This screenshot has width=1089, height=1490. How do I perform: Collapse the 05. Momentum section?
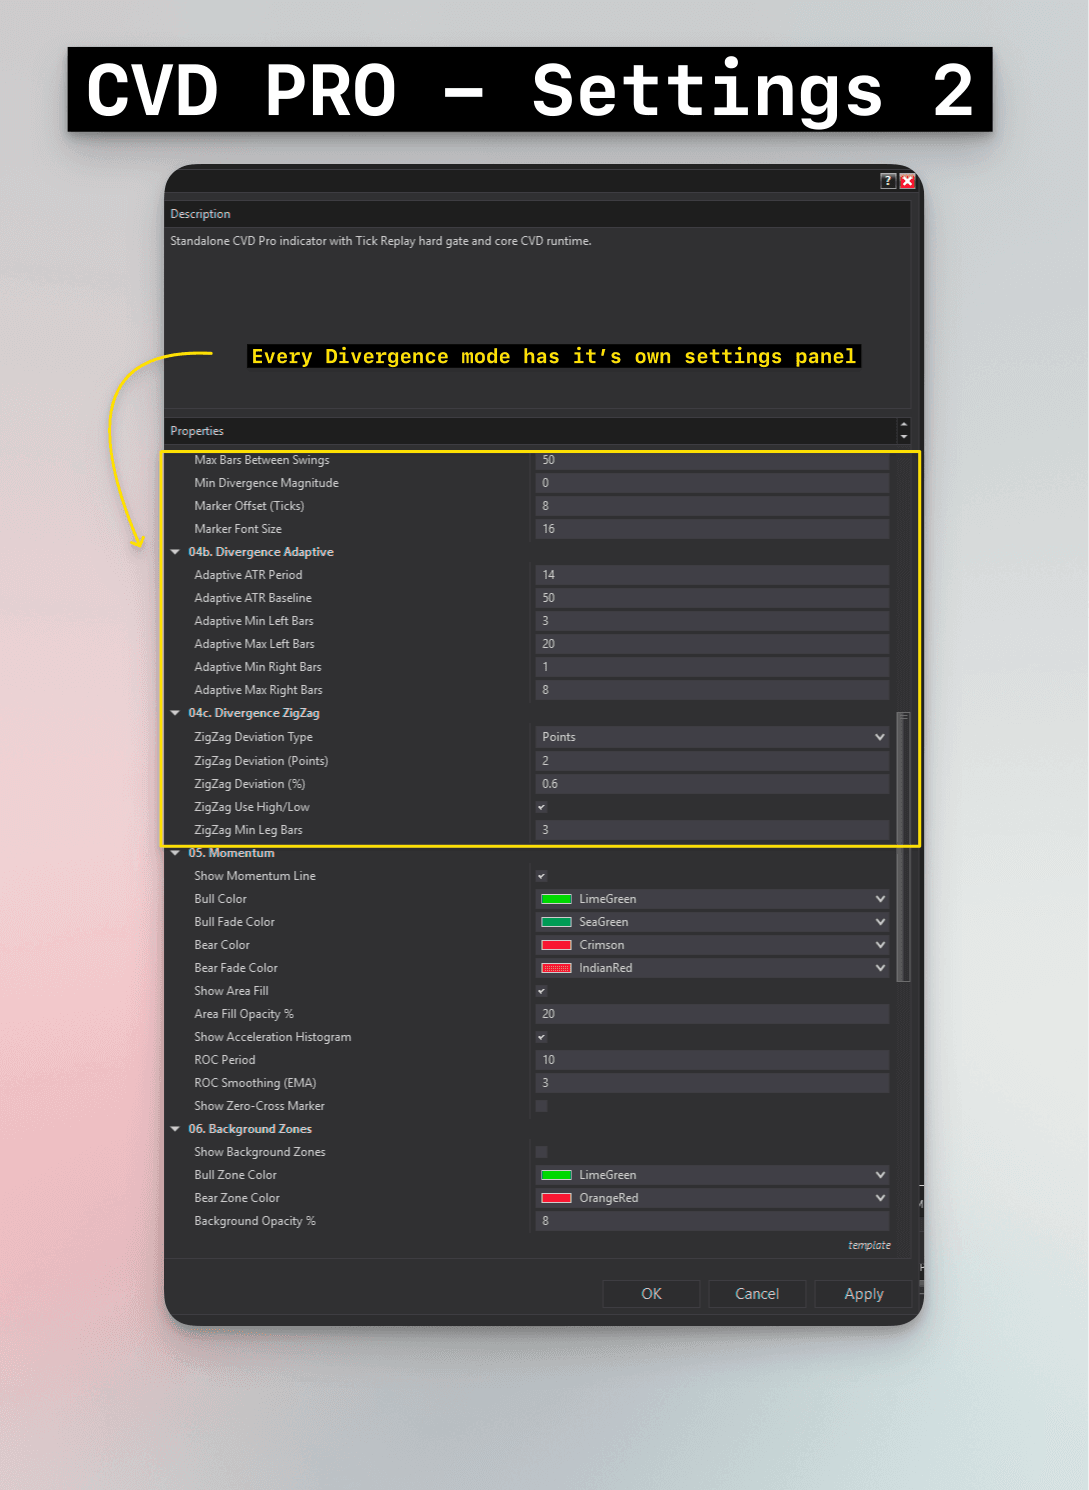tap(176, 852)
